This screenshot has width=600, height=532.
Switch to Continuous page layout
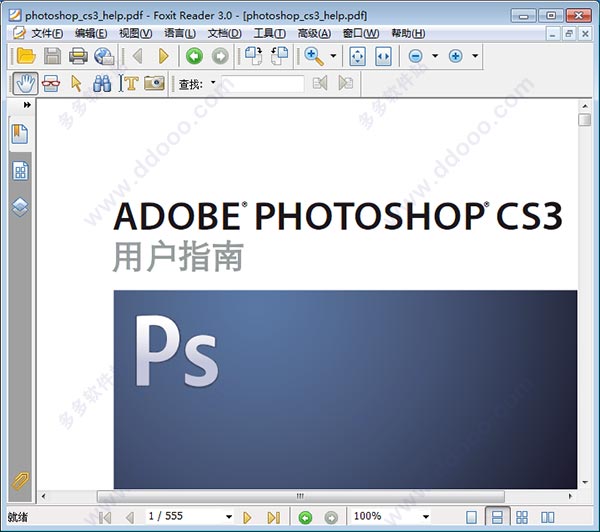coord(497,517)
